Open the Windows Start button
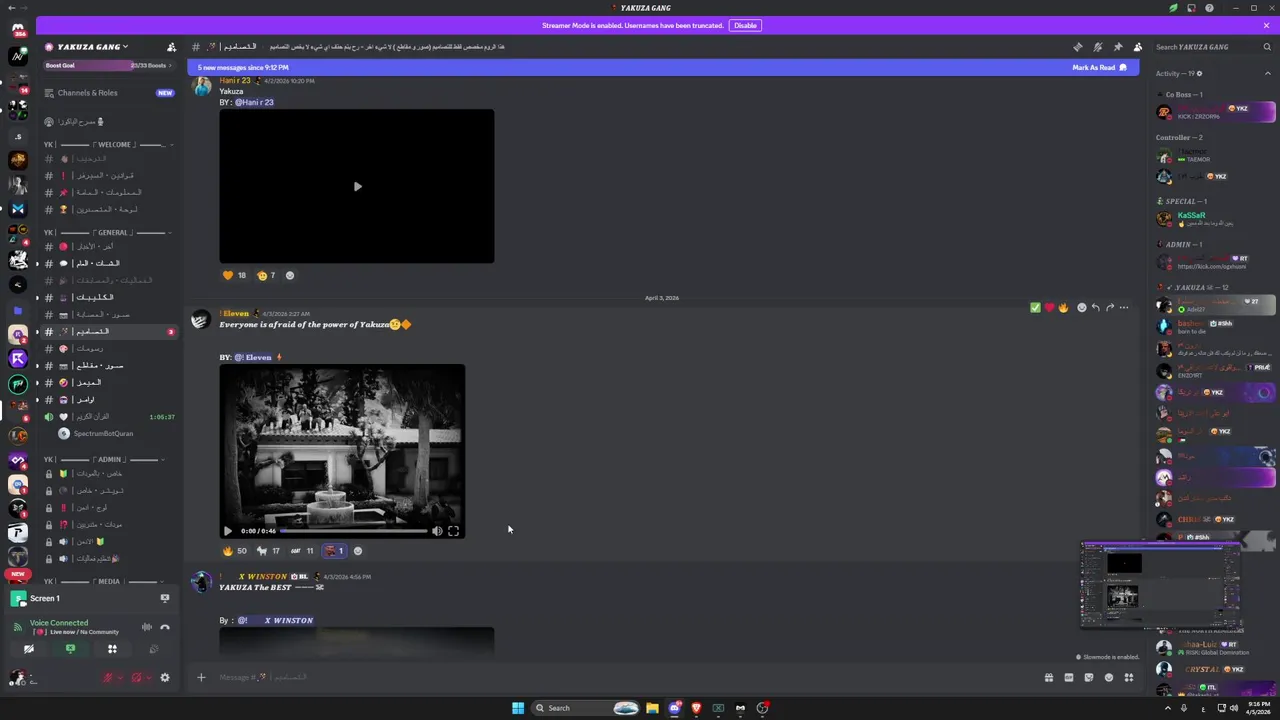The width and height of the screenshot is (1280, 720). [x=517, y=708]
